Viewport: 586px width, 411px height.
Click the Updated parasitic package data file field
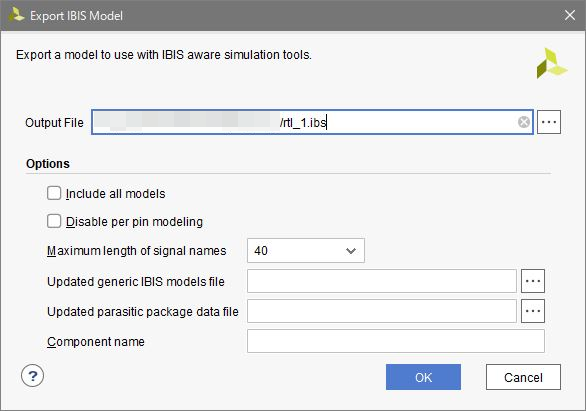pyautogui.click(x=382, y=311)
